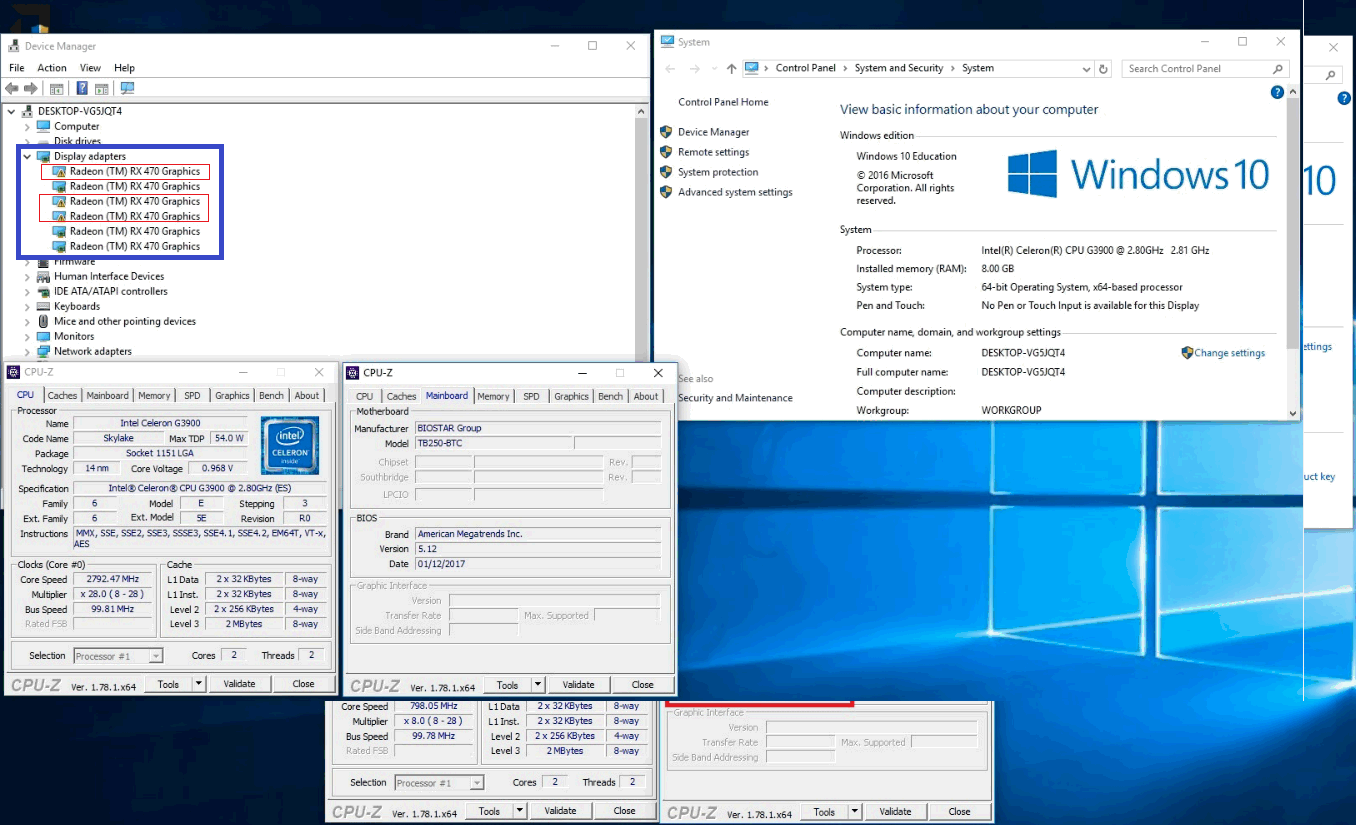Click the Refresh icon beside the System address bar

(x=1103, y=69)
